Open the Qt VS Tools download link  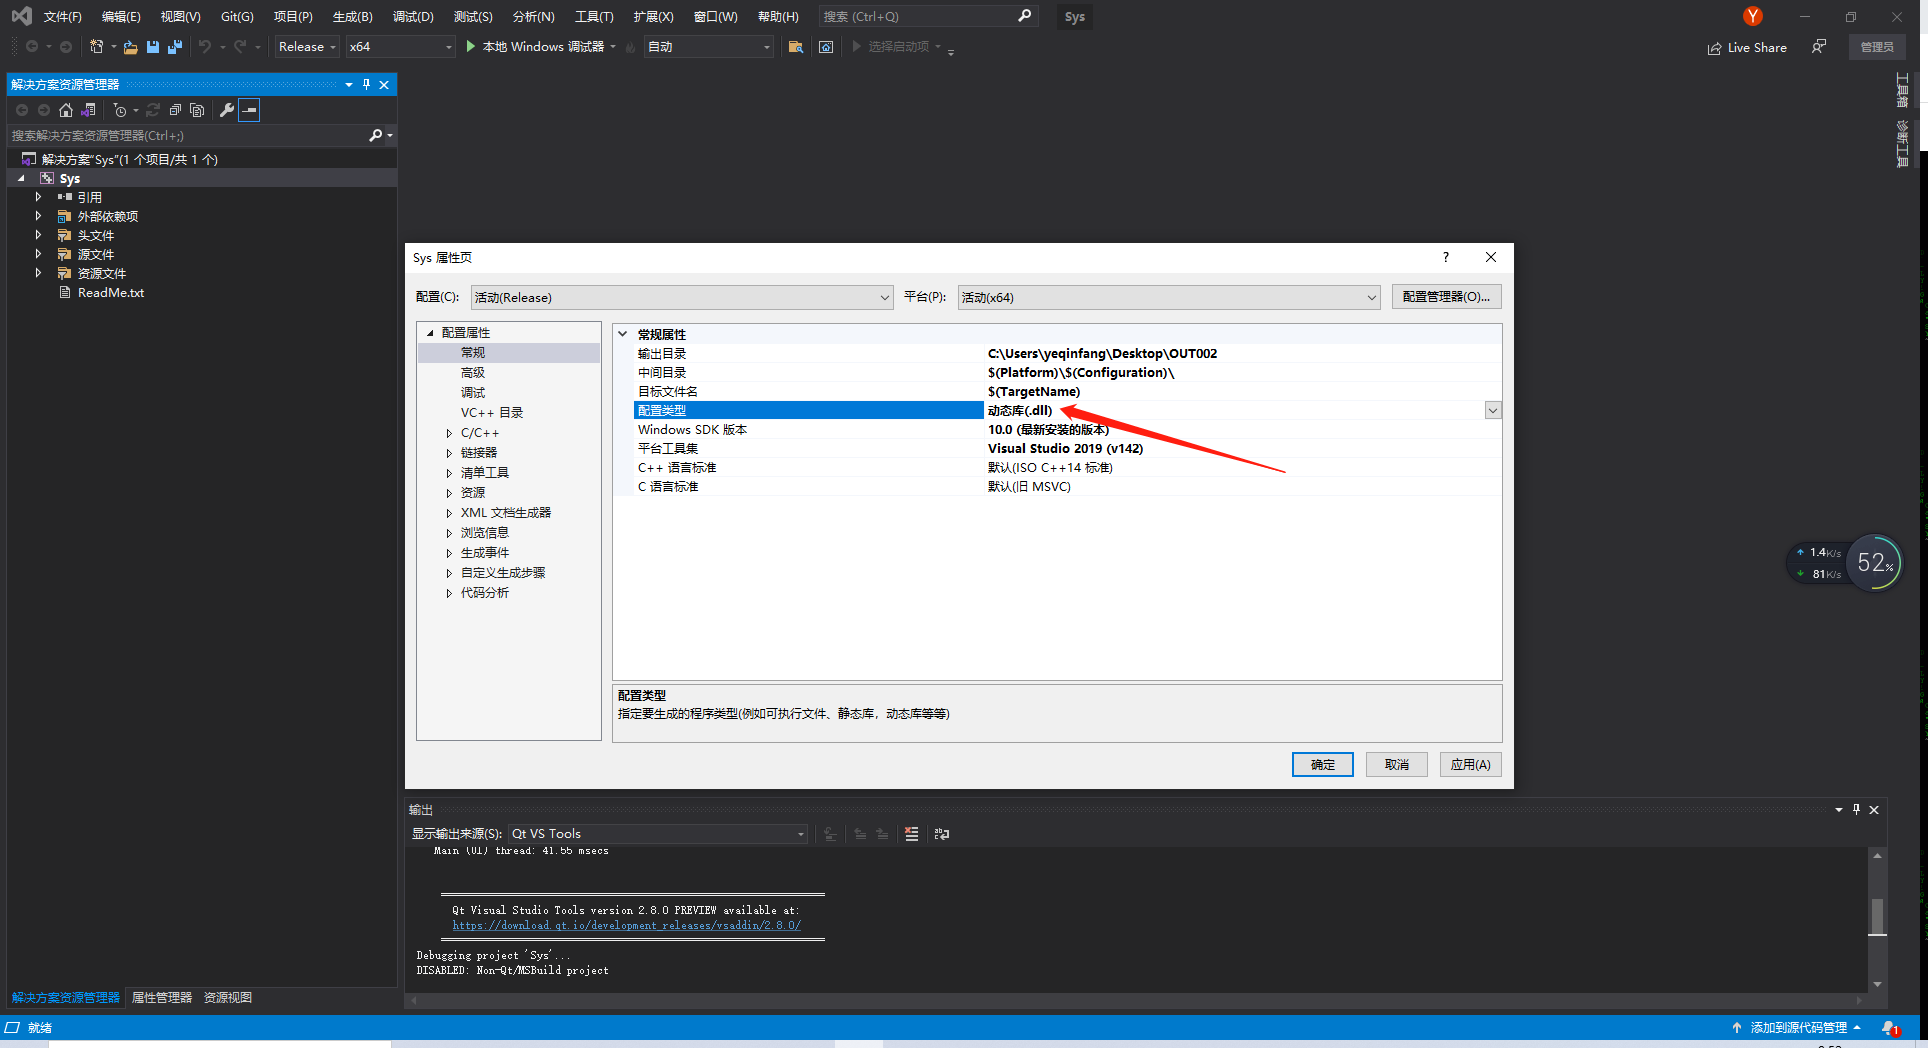click(626, 925)
